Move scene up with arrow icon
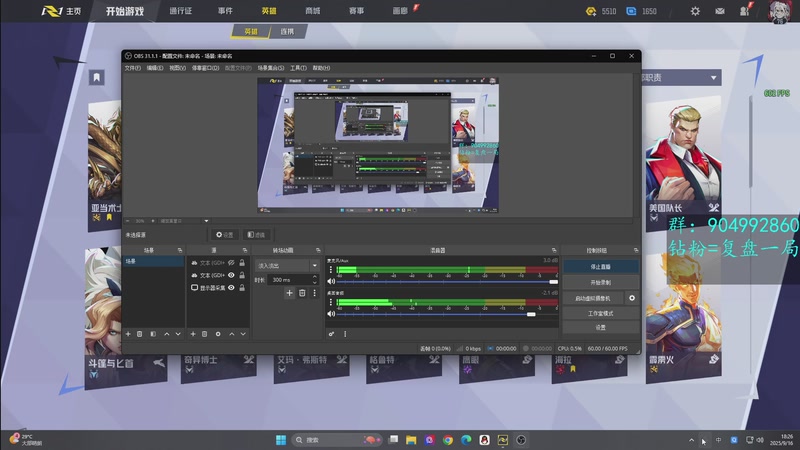Viewport: 800px width, 450px height. 167,334
